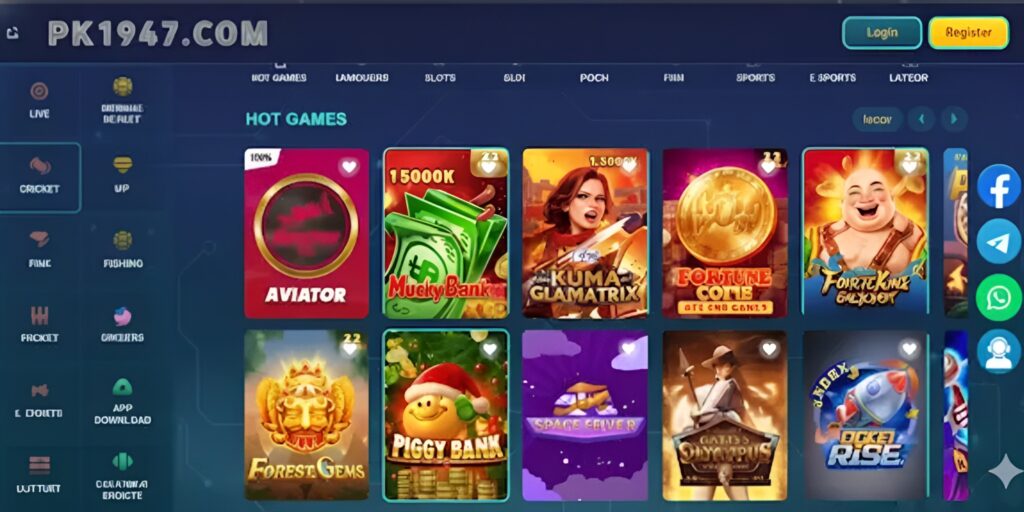Open the Telegram contact icon

tap(999, 242)
